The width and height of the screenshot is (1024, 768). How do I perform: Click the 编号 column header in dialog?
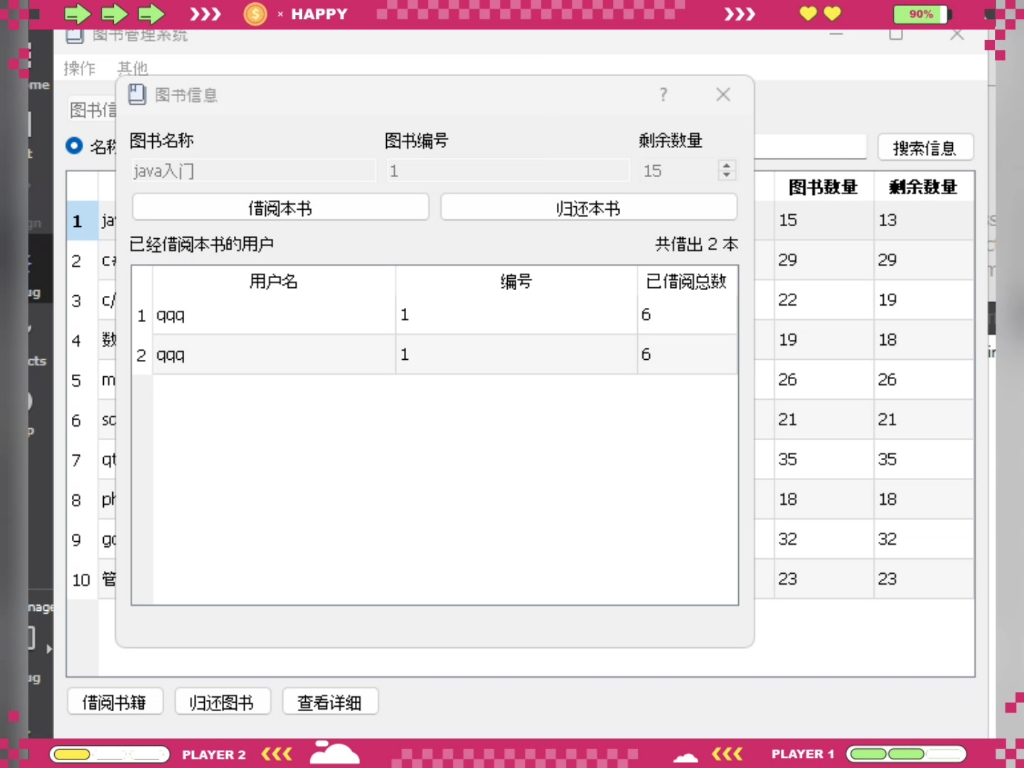pos(516,281)
